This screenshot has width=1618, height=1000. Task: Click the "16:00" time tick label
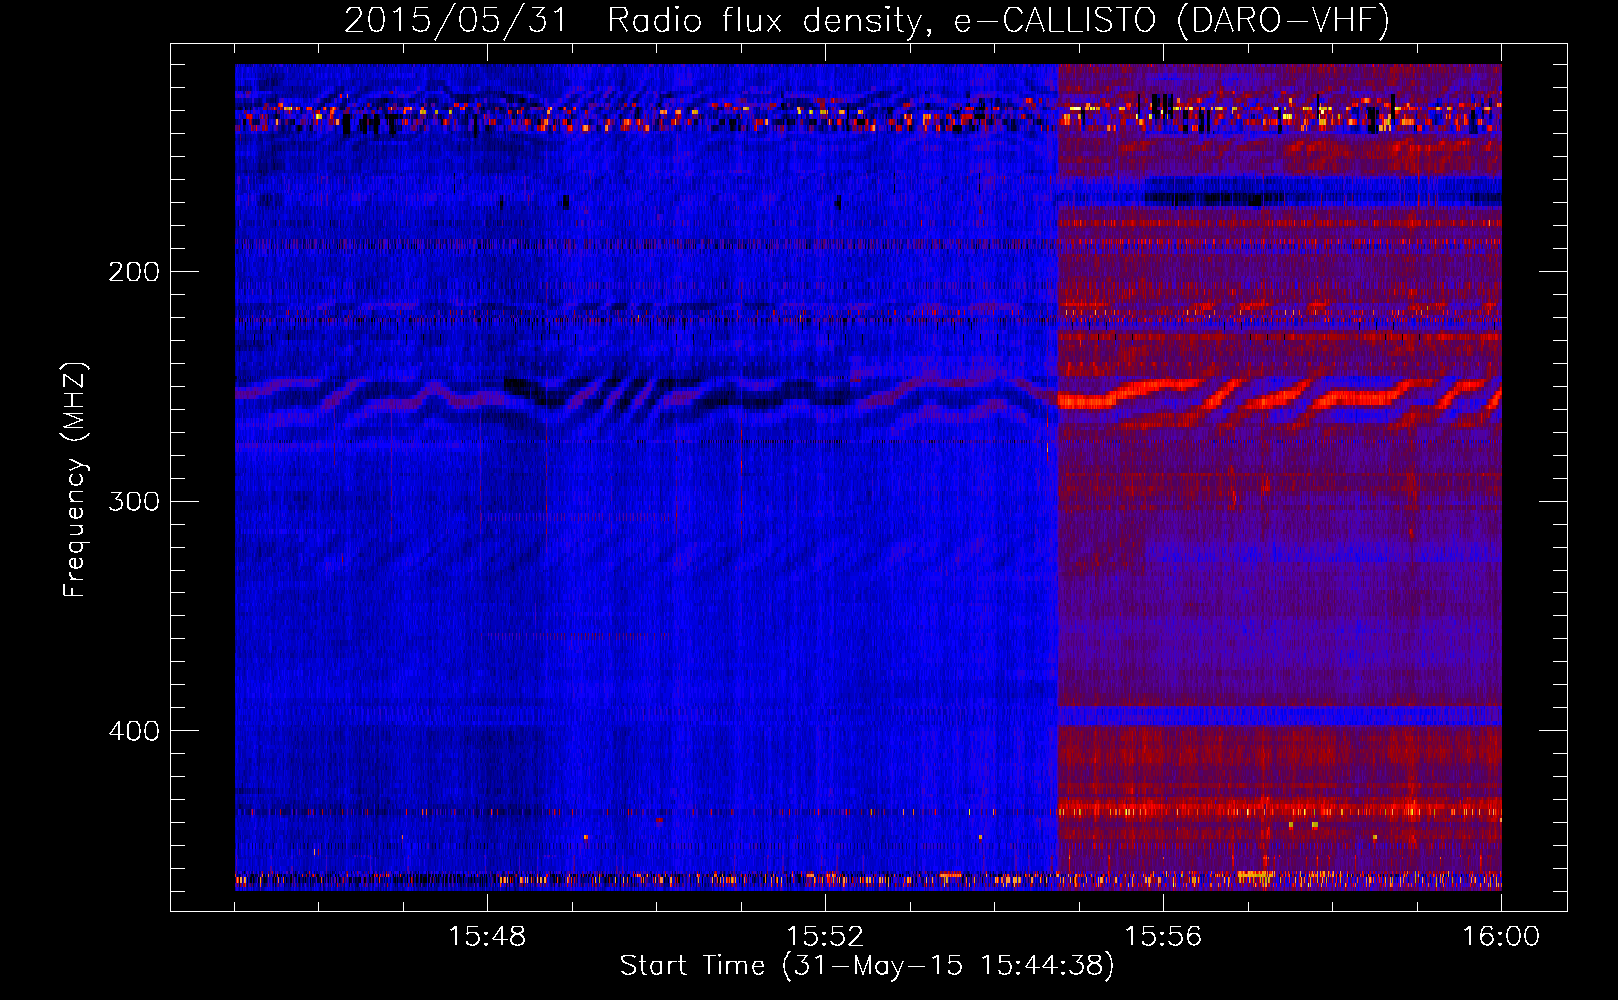tap(1501, 937)
